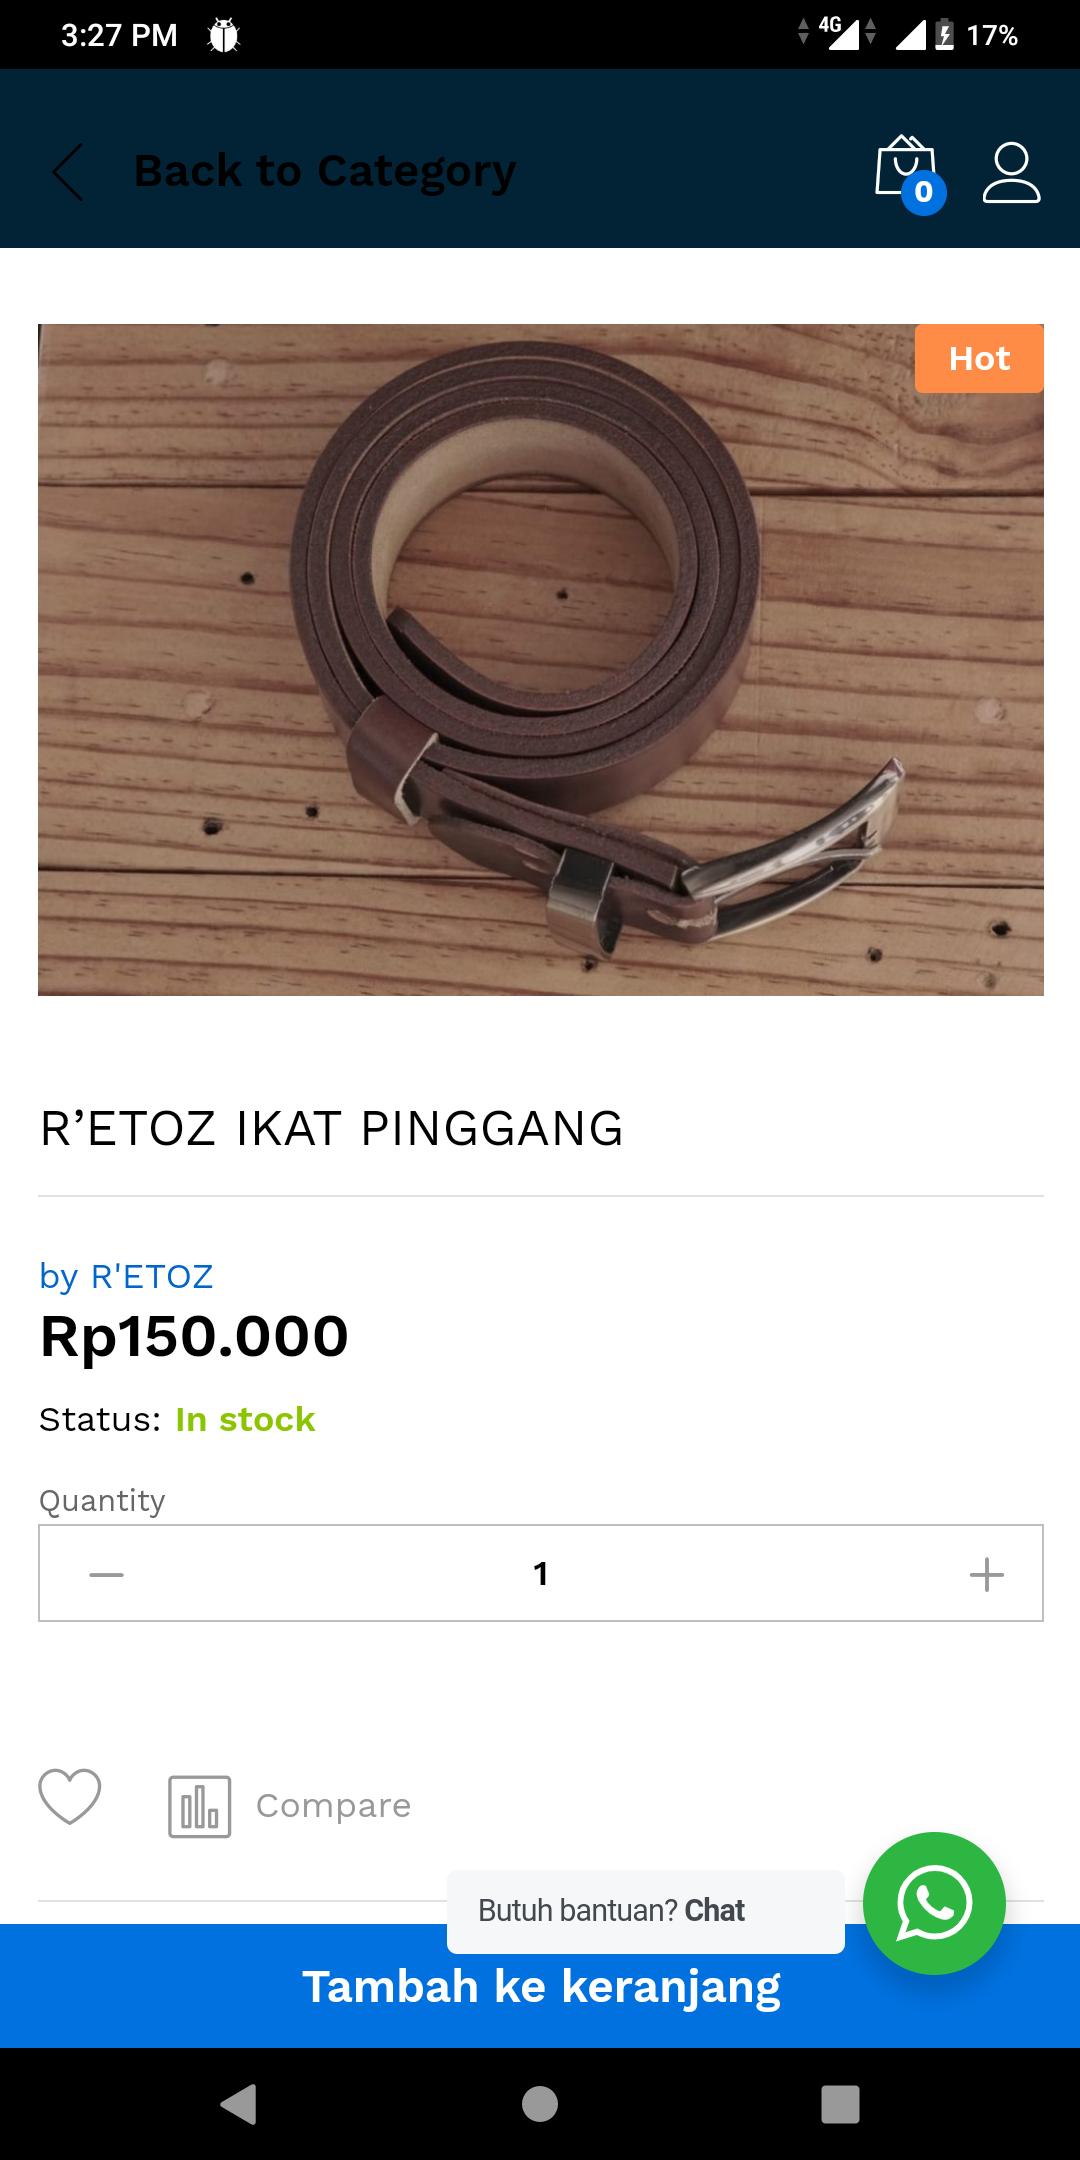Tap the Back to Category label
This screenshot has width=1080, height=2160.
pos(325,171)
